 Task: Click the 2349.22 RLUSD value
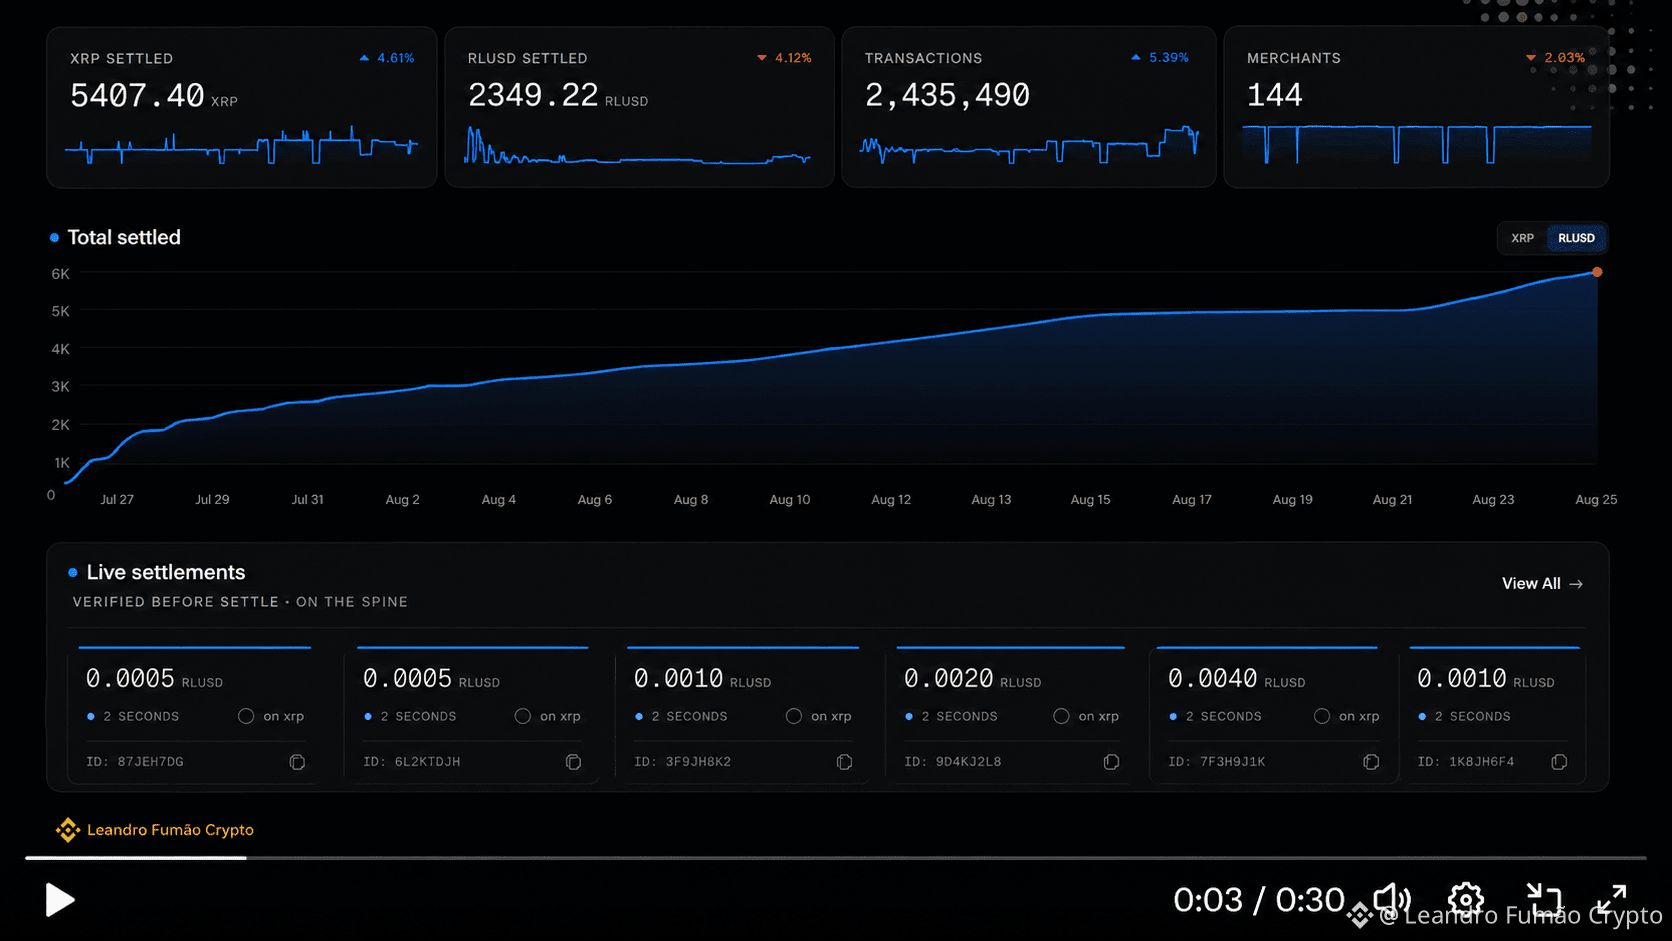tap(558, 96)
